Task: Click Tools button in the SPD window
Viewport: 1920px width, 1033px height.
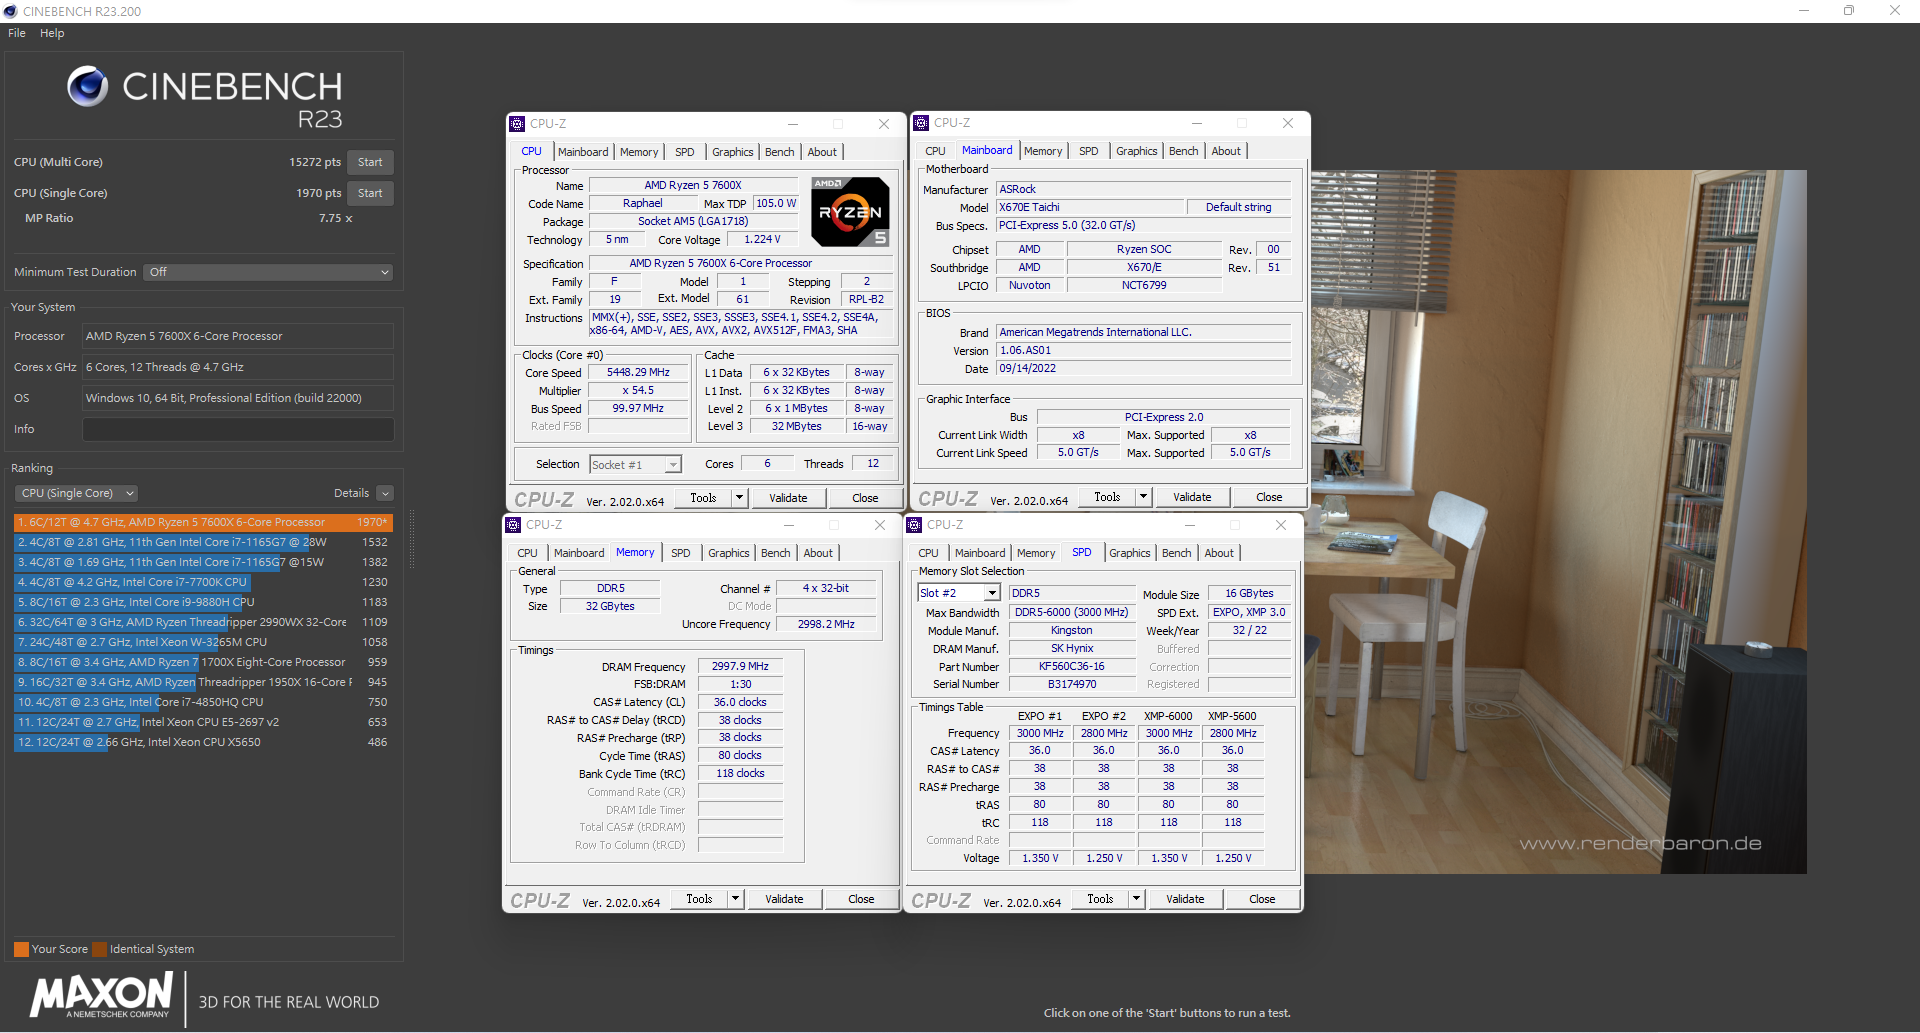Action: click(x=1100, y=899)
